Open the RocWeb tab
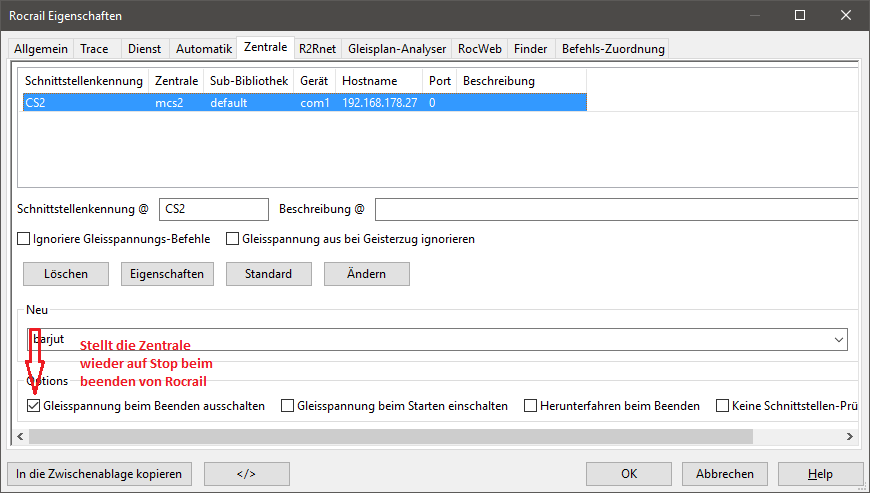This screenshot has height=493, width=870. 479,48
